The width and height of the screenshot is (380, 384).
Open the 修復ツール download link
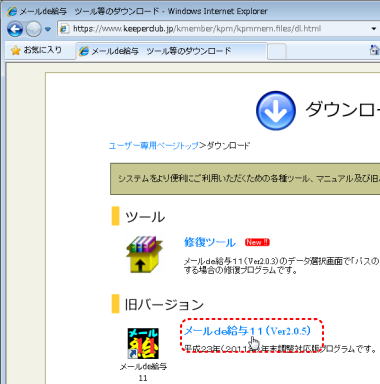coord(210,242)
